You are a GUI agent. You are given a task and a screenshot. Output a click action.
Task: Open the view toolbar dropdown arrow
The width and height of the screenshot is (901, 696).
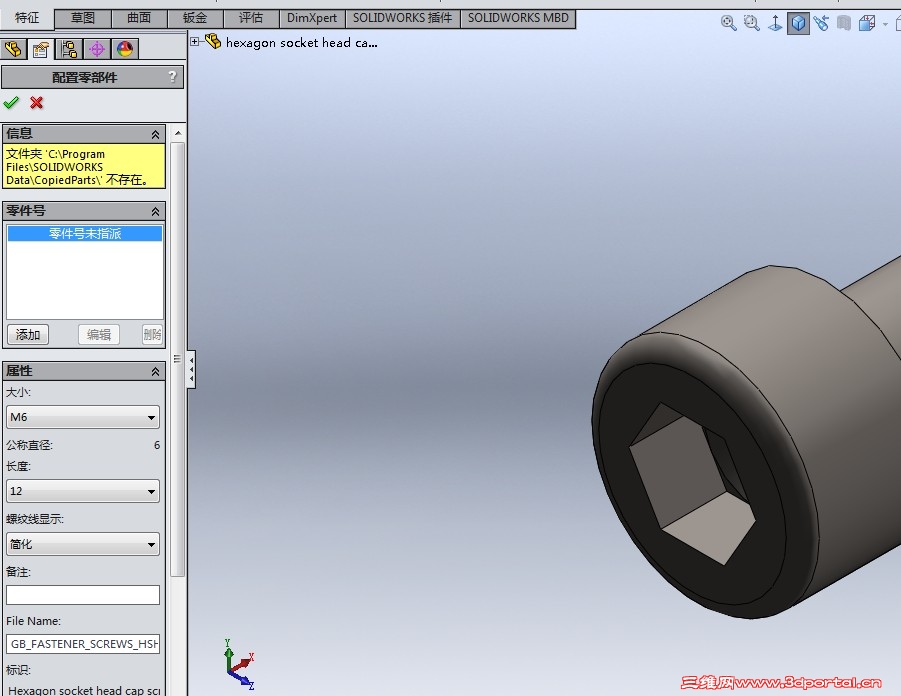[885, 24]
